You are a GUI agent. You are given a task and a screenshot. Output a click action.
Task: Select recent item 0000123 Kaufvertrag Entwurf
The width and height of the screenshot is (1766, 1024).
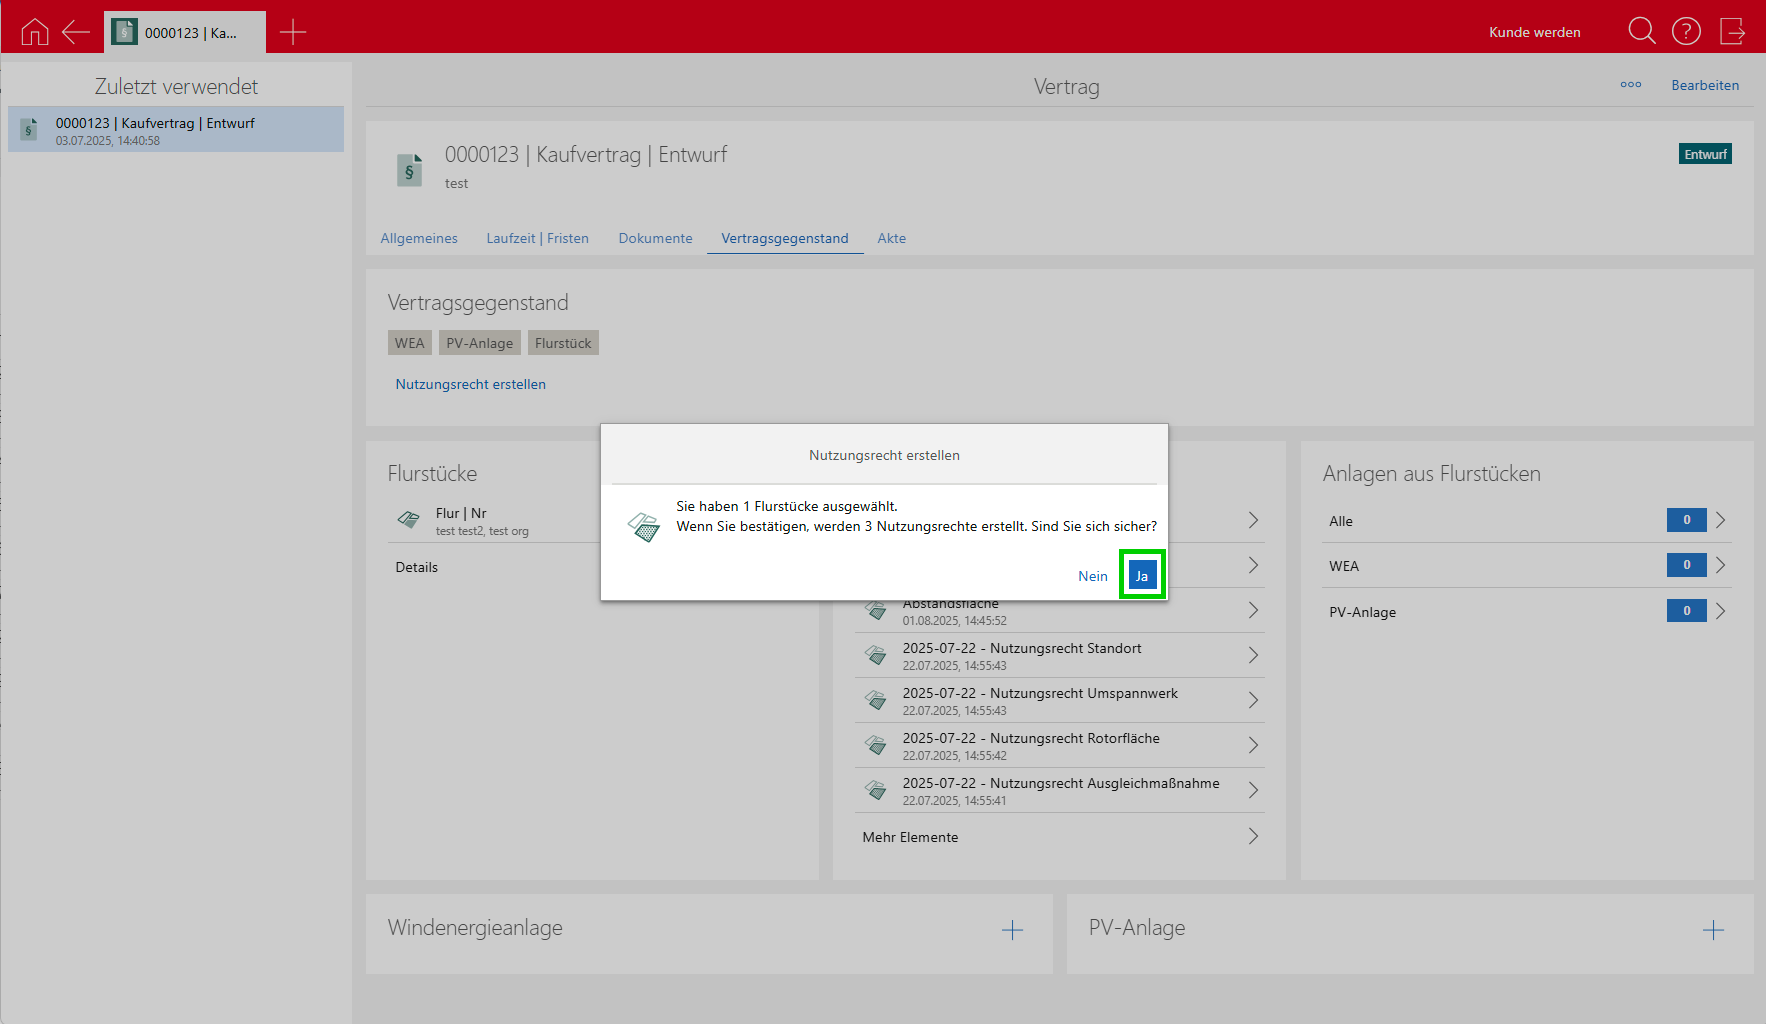click(176, 130)
